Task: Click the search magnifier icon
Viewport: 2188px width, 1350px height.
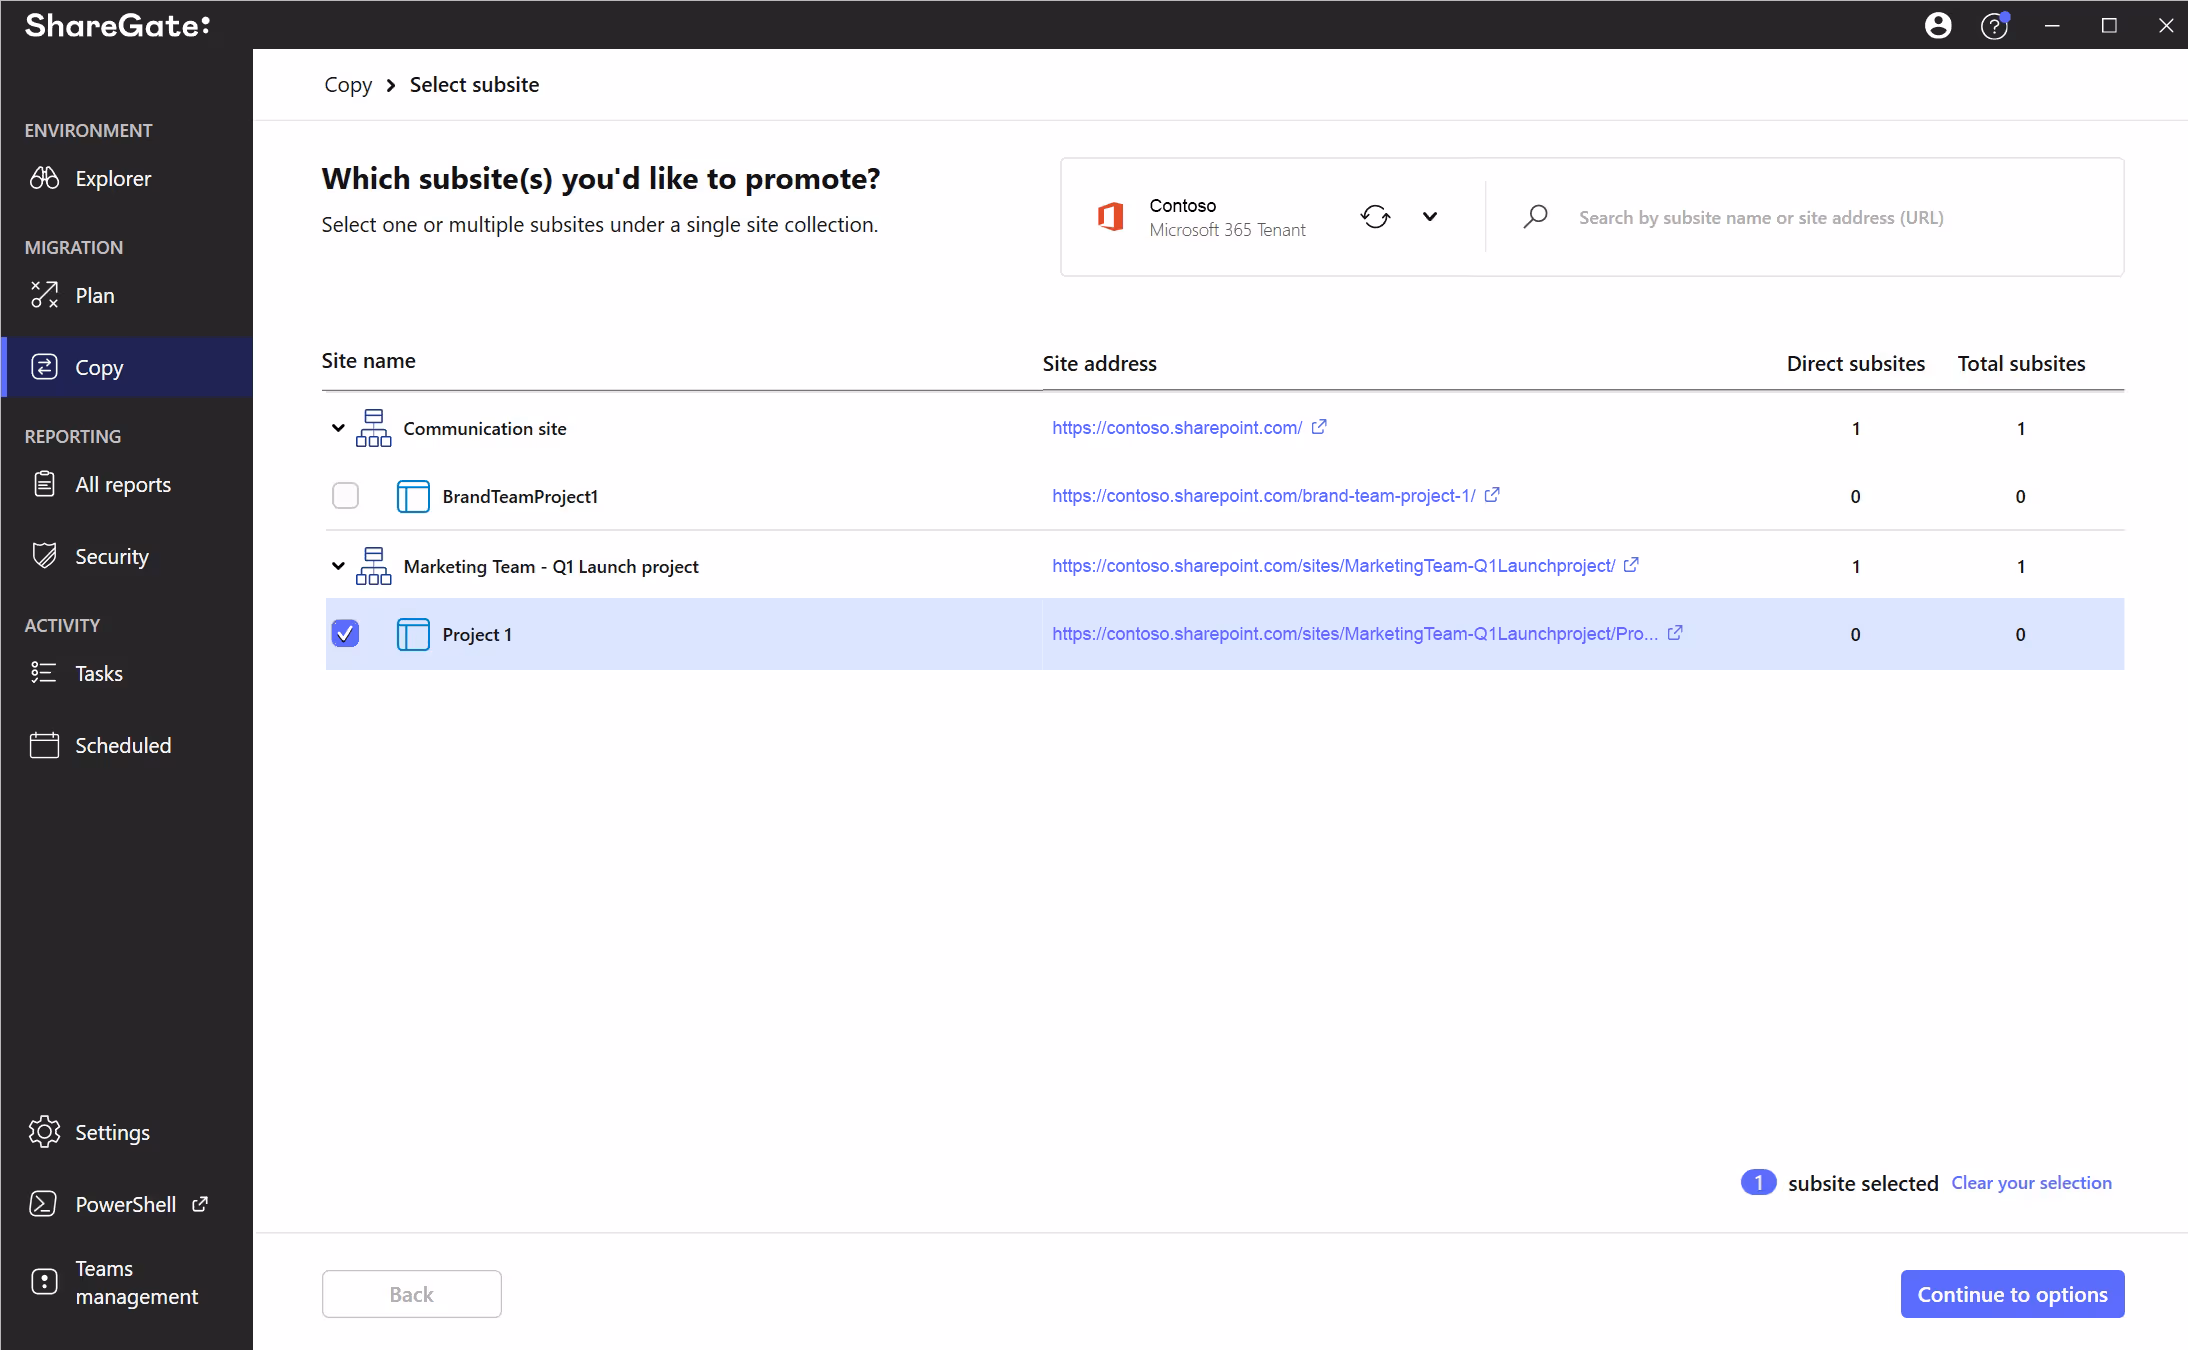Action: [1536, 216]
